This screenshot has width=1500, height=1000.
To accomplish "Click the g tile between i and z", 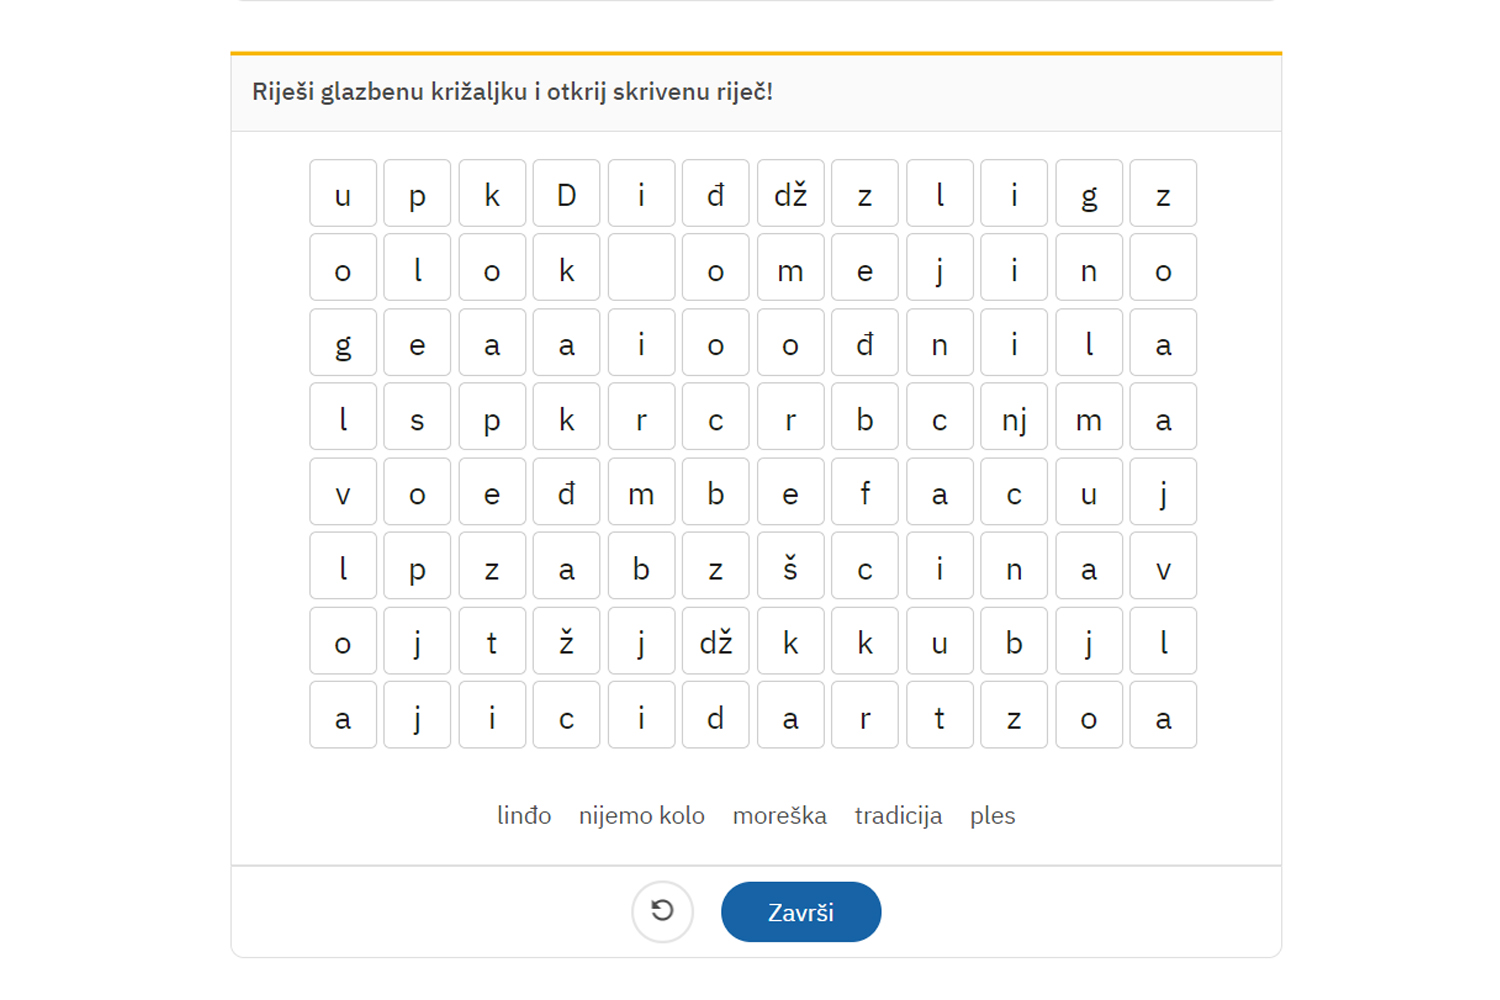I will 1088,194.
